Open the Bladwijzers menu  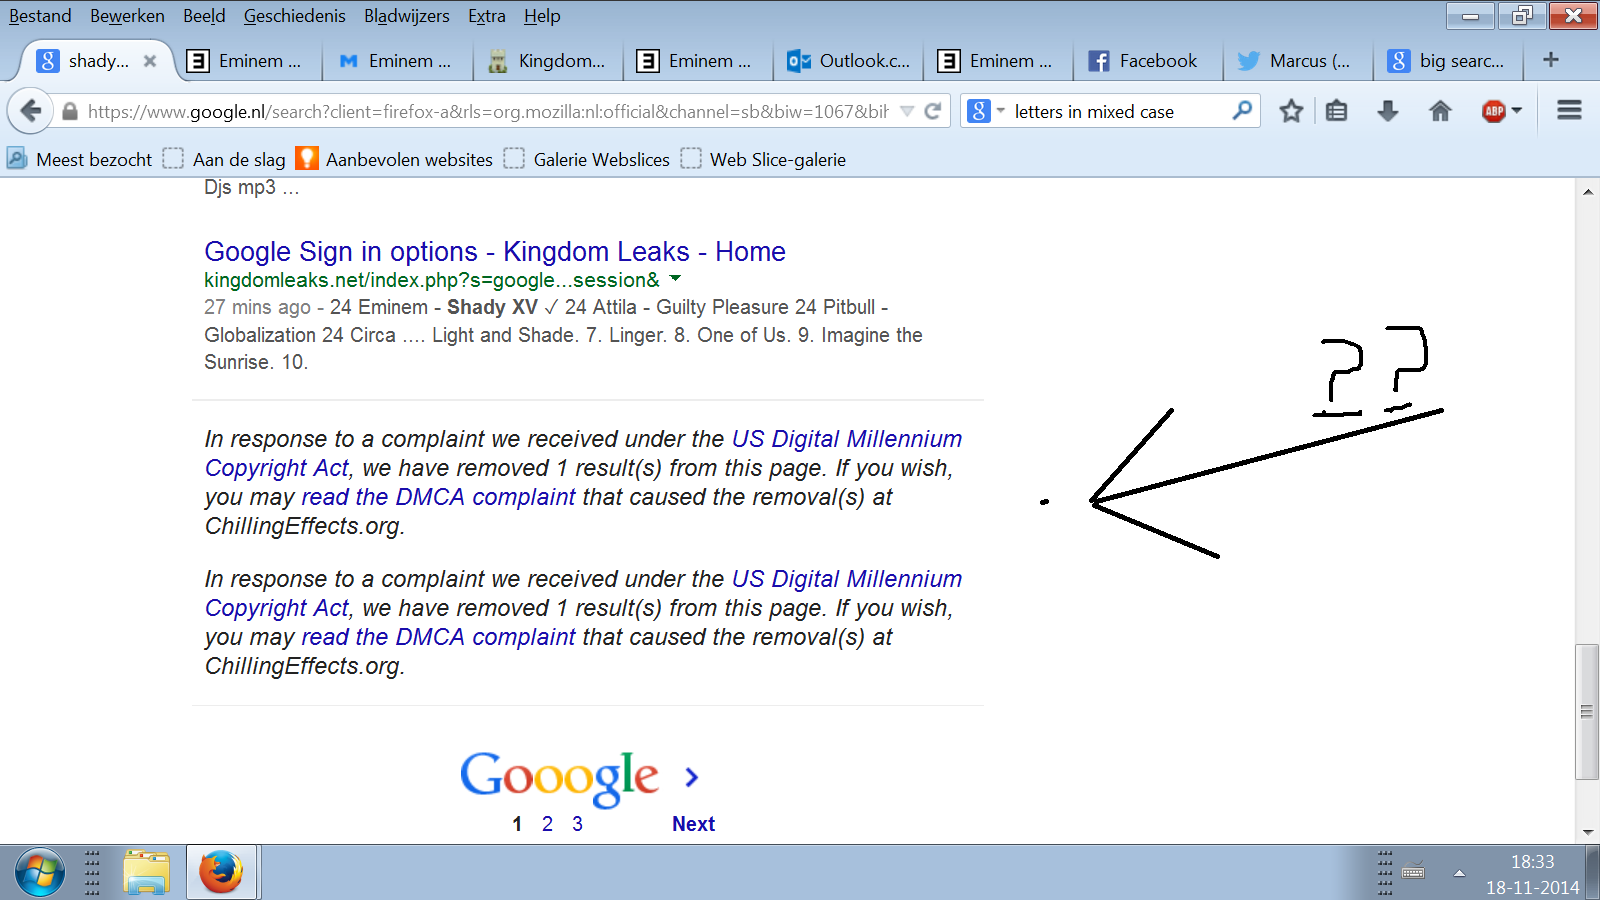tap(406, 16)
